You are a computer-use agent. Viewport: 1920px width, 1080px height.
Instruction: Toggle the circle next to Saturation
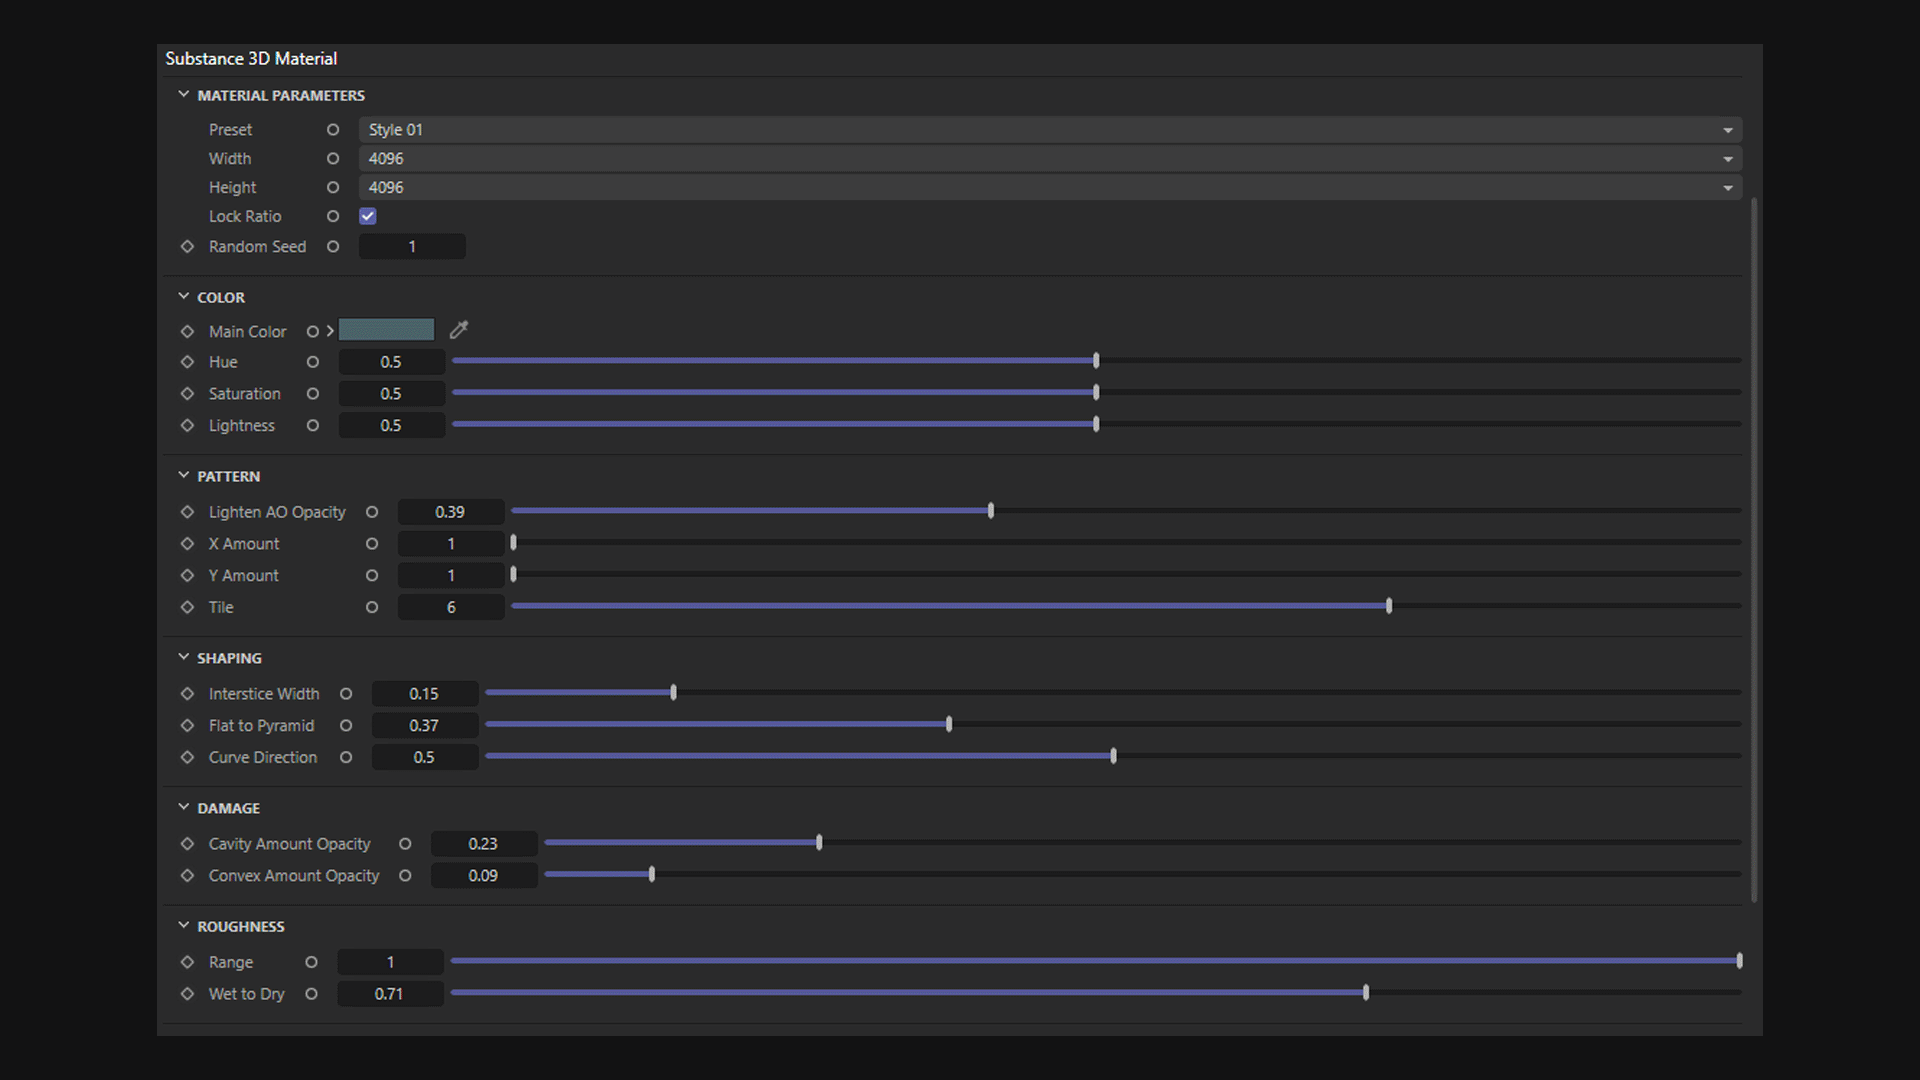click(313, 394)
